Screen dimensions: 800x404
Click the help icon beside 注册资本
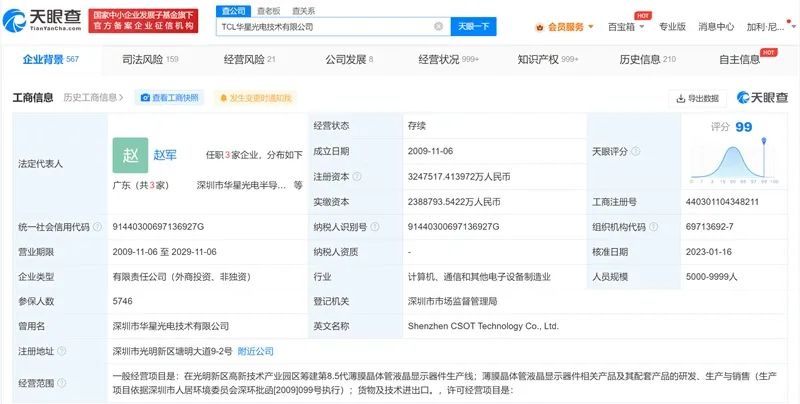(357, 176)
